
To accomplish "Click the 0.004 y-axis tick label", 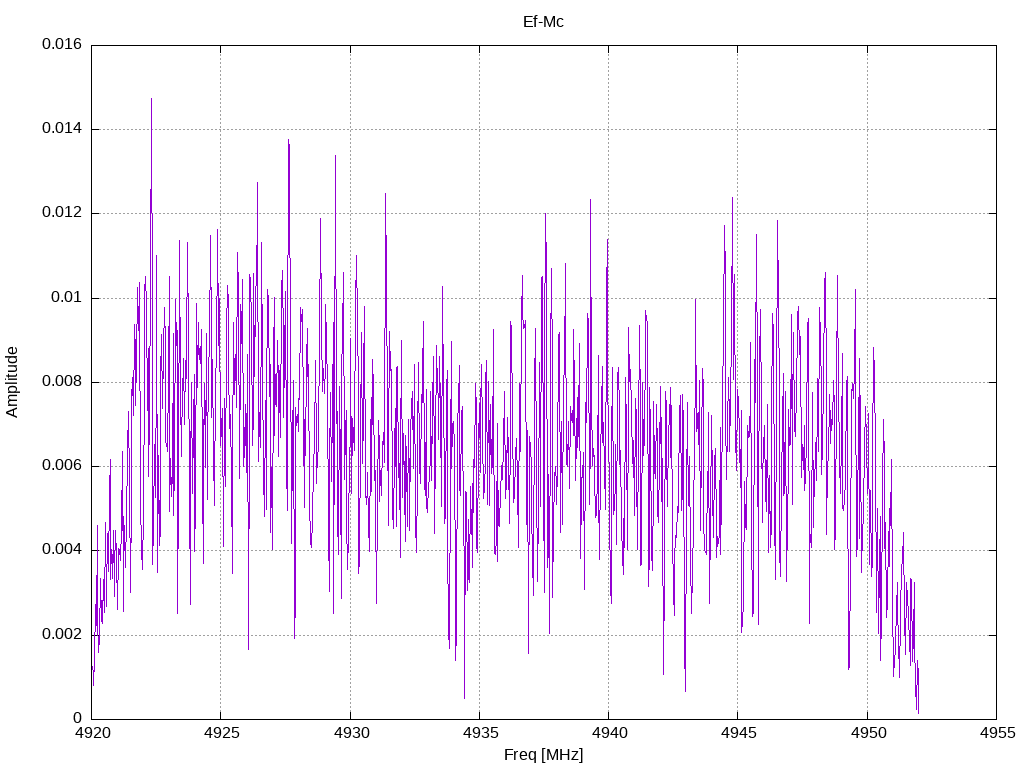I will click(x=62, y=550).
